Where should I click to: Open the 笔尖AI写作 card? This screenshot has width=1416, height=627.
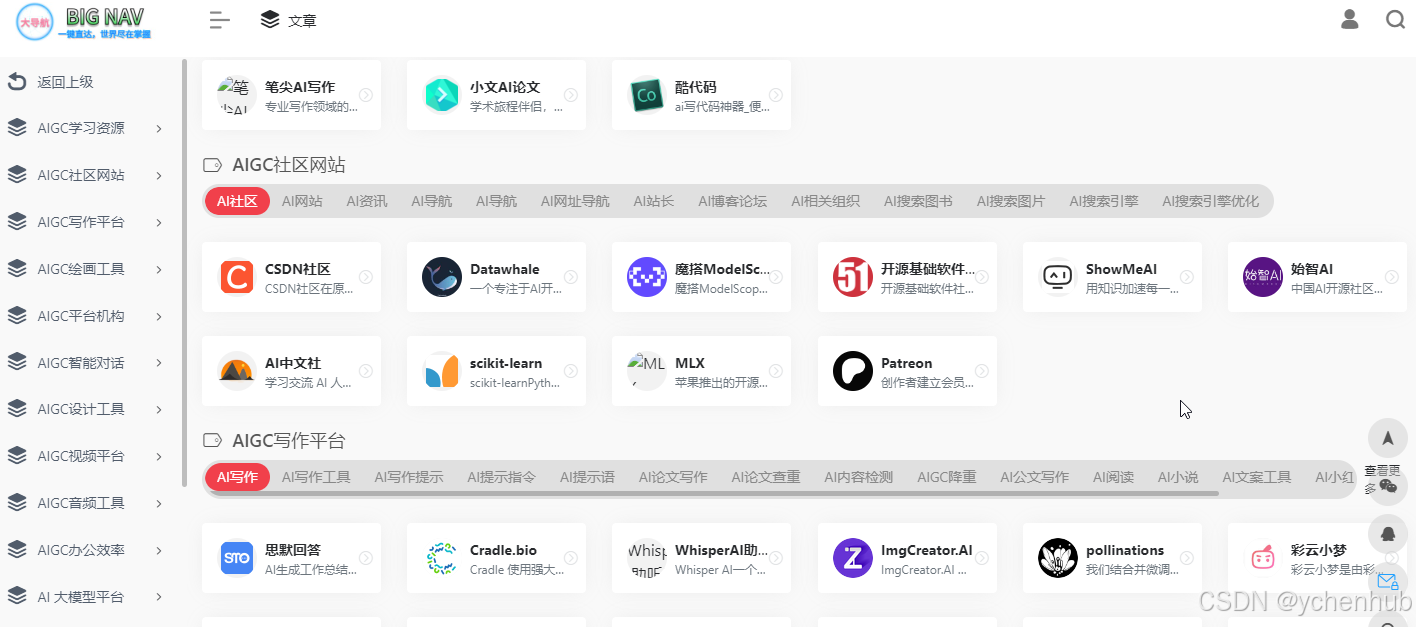click(291, 95)
